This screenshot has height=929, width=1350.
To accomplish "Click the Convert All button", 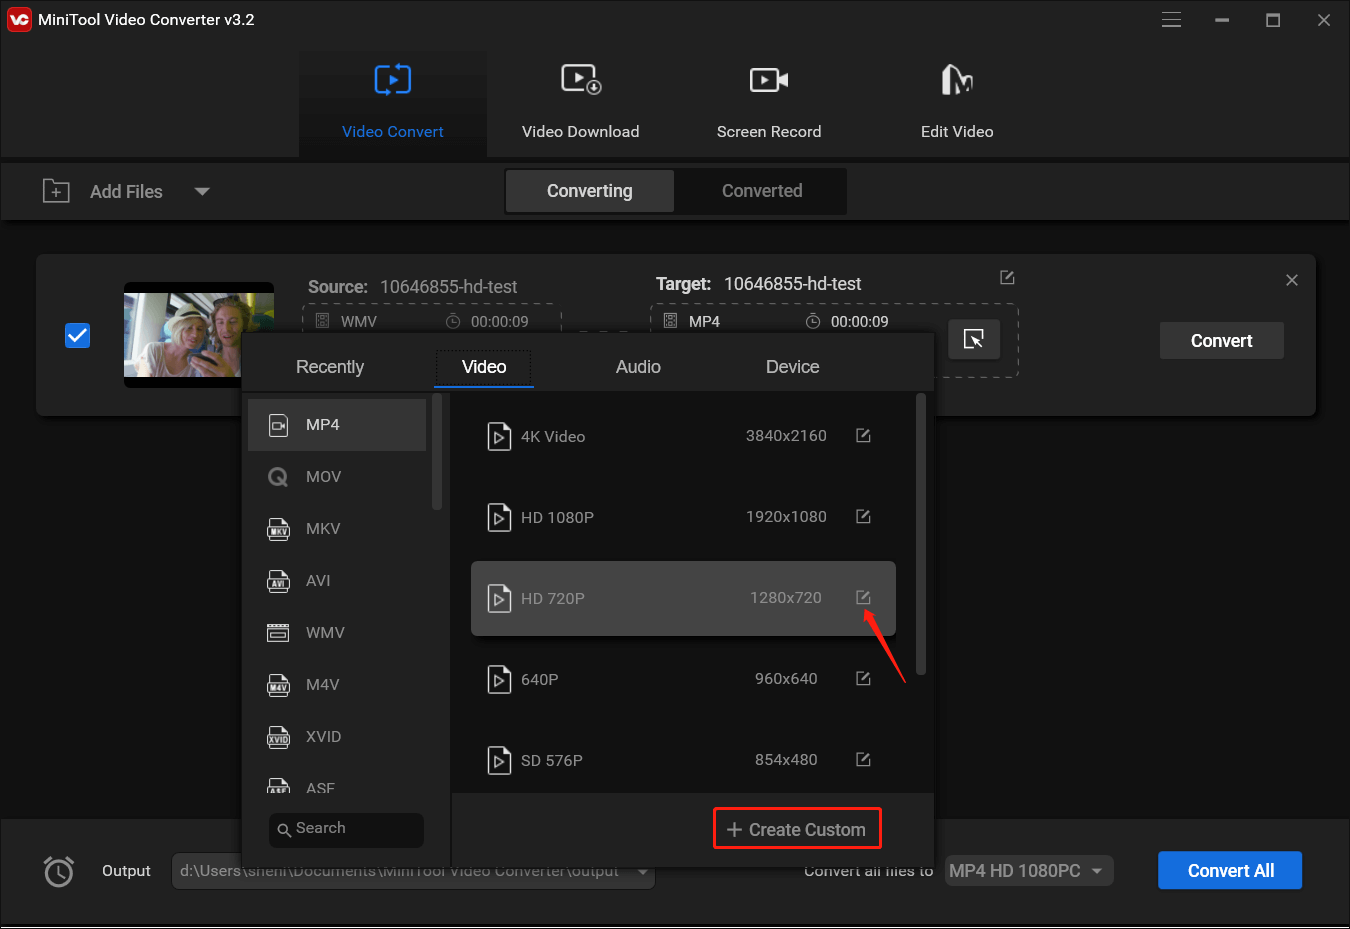I will [1230, 871].
